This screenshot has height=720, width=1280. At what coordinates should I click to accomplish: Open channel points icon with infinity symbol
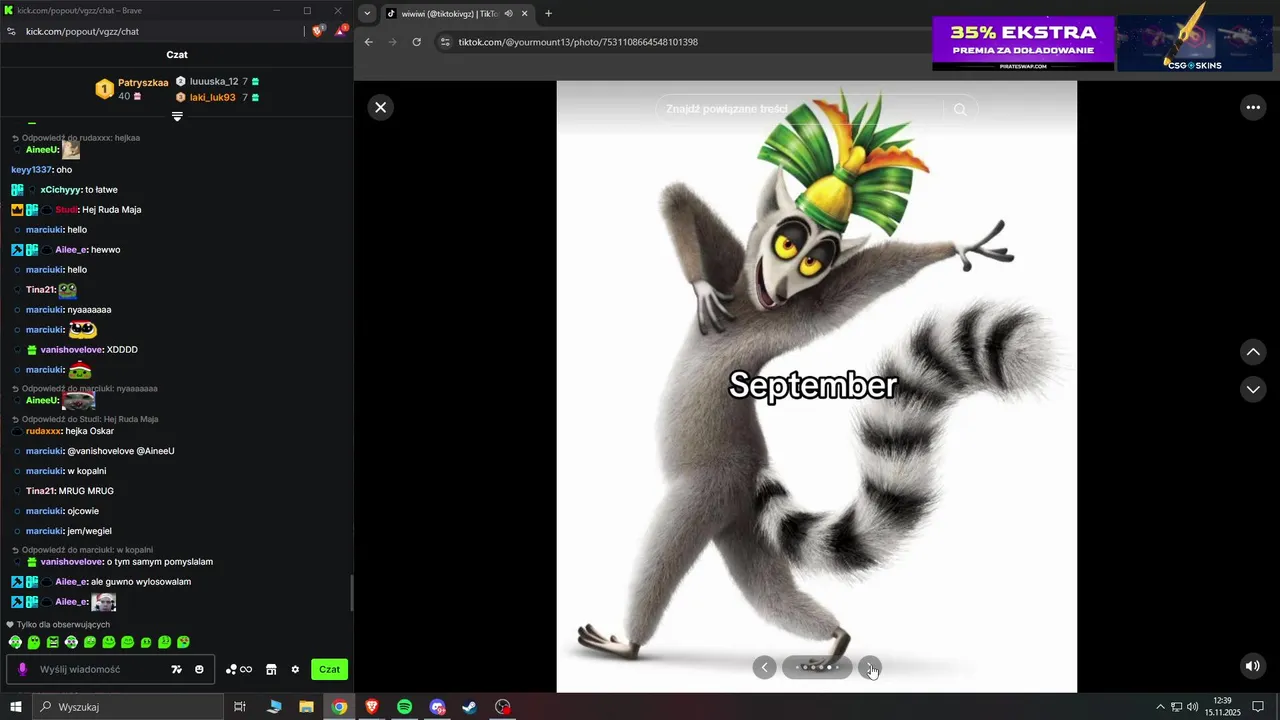pos(239,669)
